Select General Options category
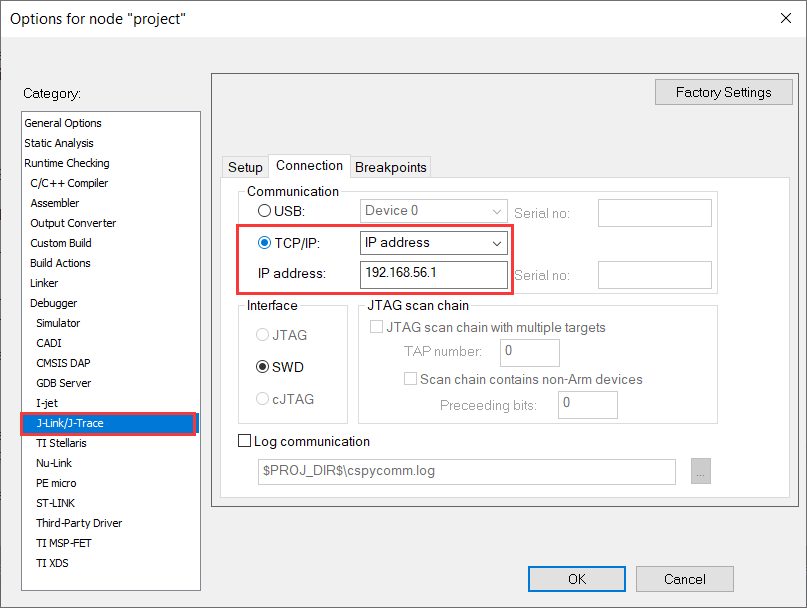The width and height of the screenshot is (807, 608). (63, 123)
